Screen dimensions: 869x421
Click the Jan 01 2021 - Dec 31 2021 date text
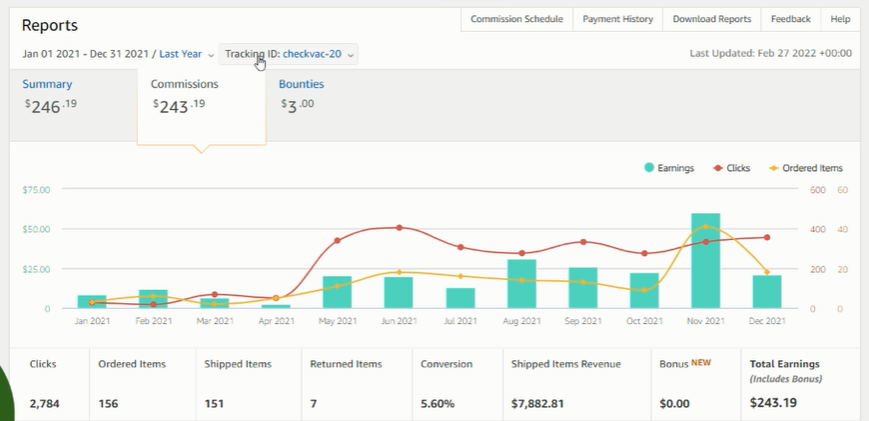coord(85,54)
